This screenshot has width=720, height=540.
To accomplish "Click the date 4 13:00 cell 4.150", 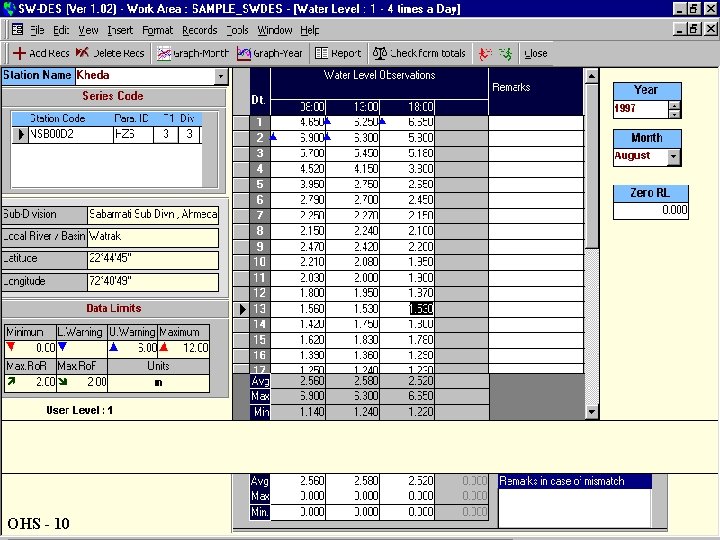I will (x=353, y=169).
